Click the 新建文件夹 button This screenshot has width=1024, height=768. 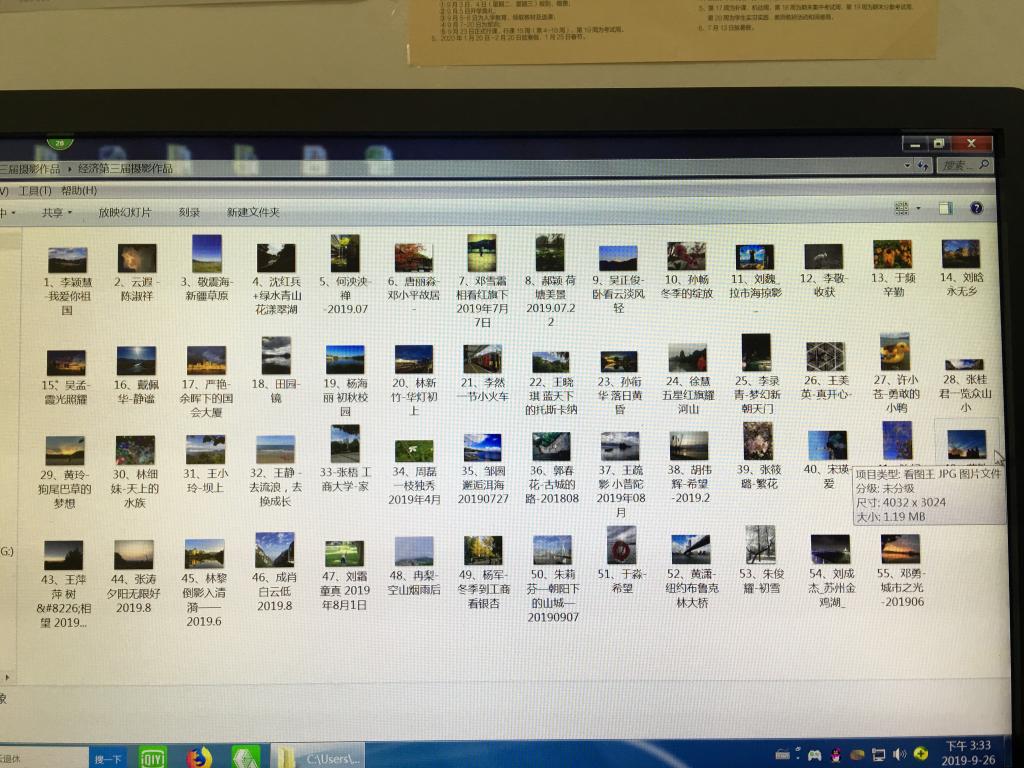[x=253, y=212]
